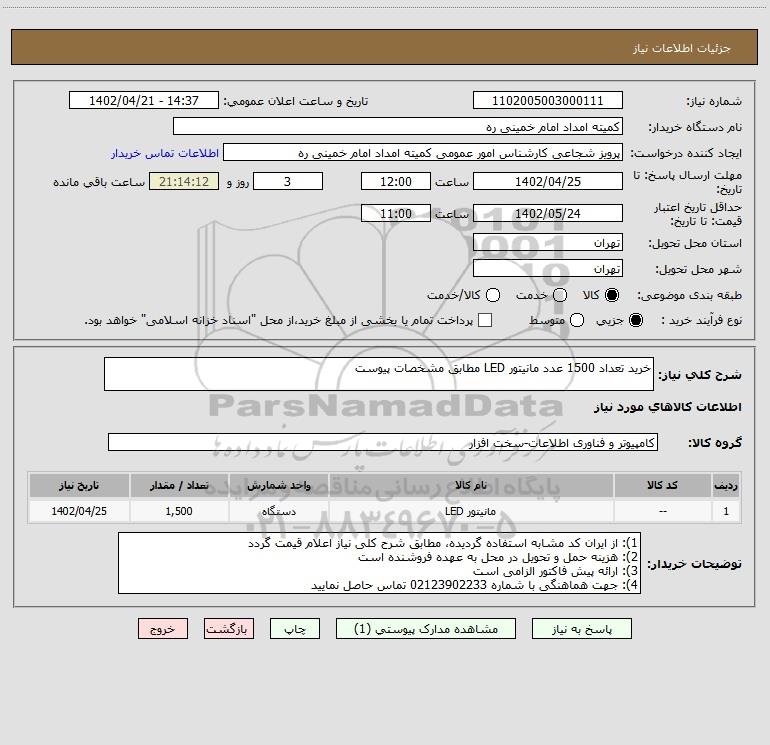Click the تعداد / مقدار column header
This screenshot has height=745, width=770.
(179, 486)
